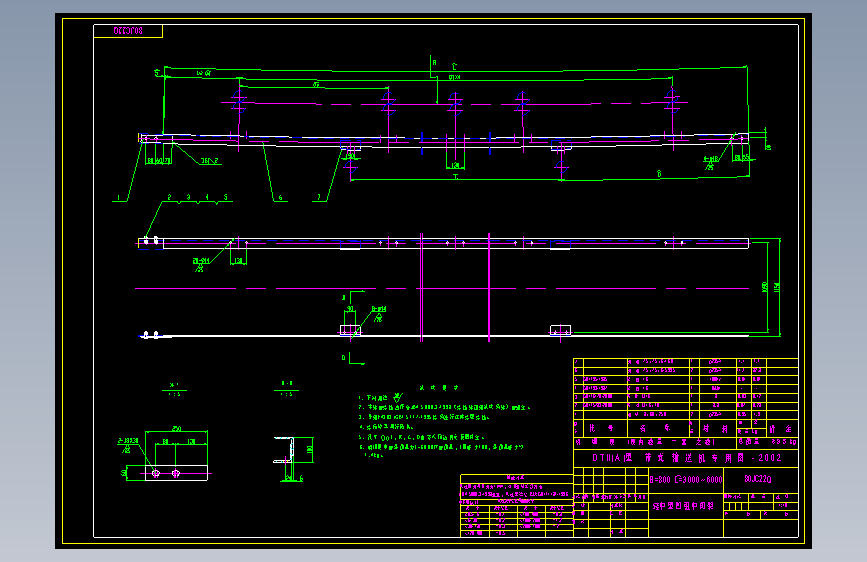Click part callout number 4
Image resolution: width=867 pixels, height=562 pixels.
click(x=207, y=197)
